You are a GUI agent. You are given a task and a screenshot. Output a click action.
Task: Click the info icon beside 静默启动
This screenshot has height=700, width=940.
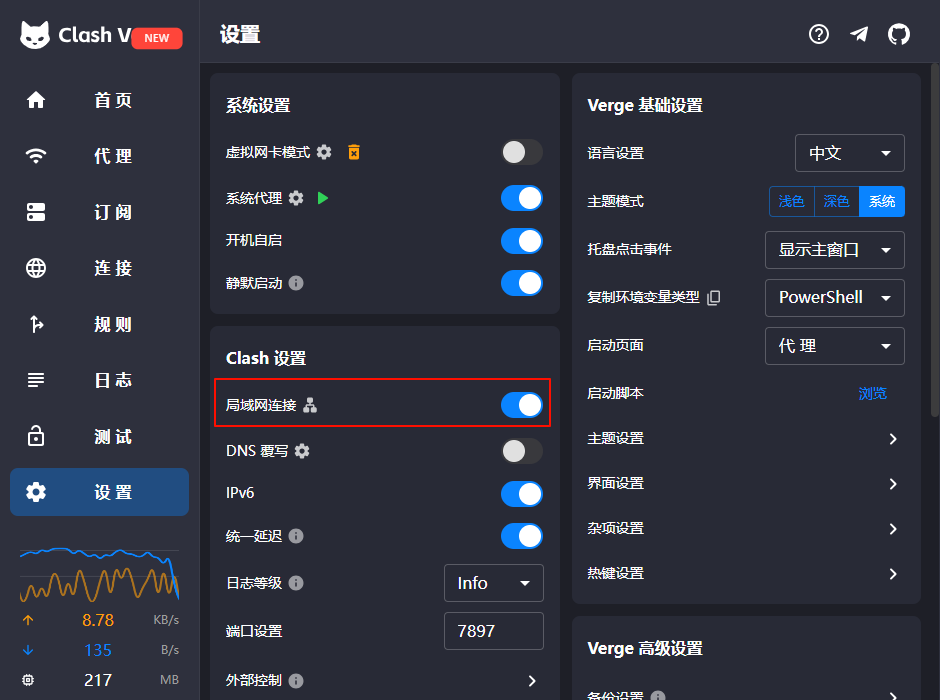[x=296, y=283]
